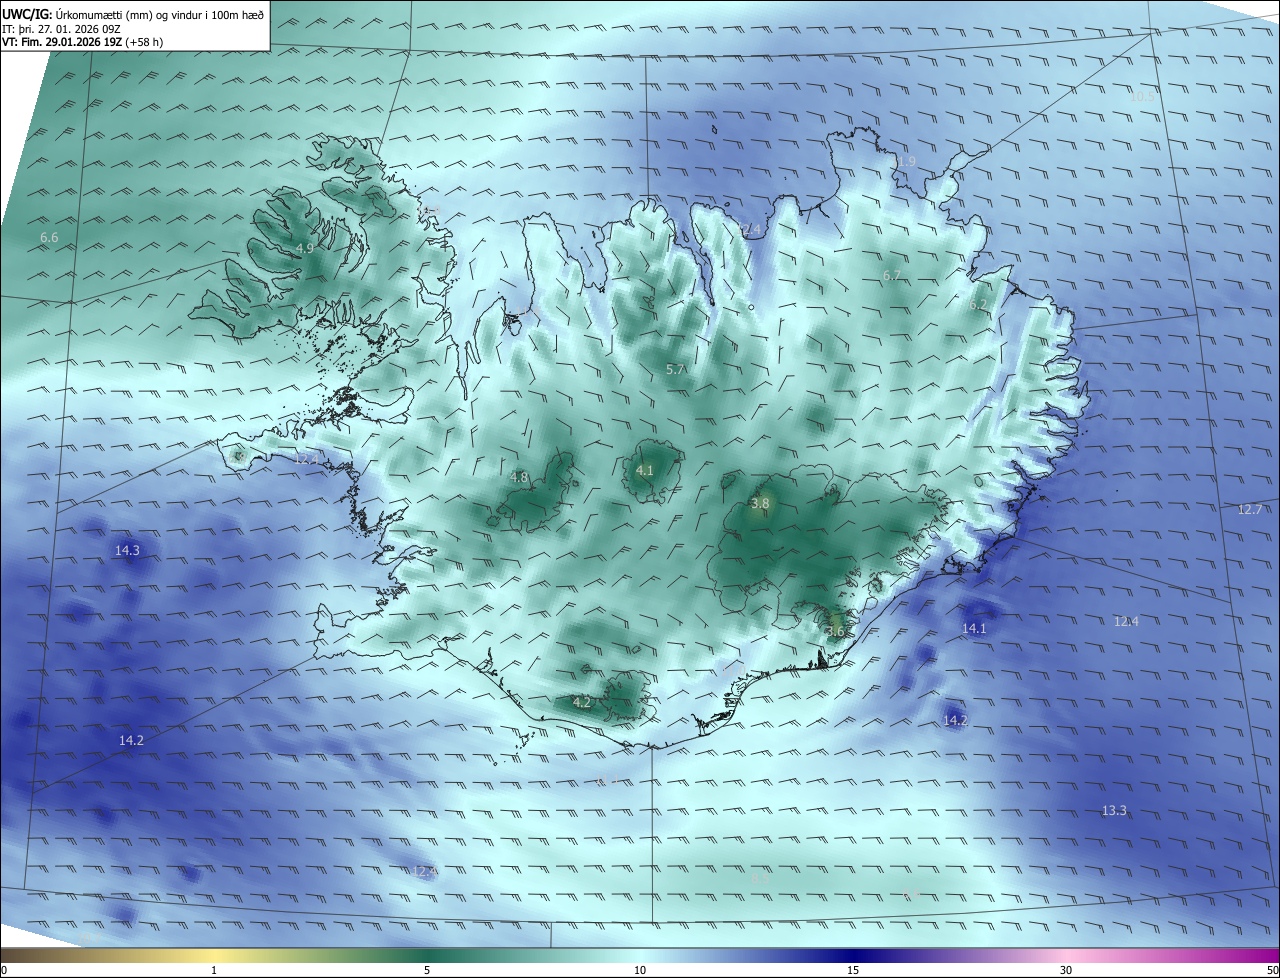Click the 4.8 value over the western glacier
Viewport: 1280px width, 978px height.
point(518,478)
